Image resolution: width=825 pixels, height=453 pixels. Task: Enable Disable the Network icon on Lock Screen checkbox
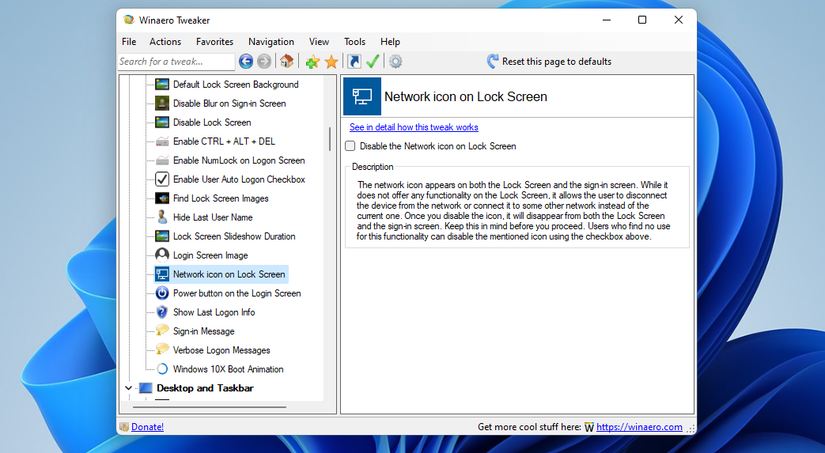tap(350, 146)
